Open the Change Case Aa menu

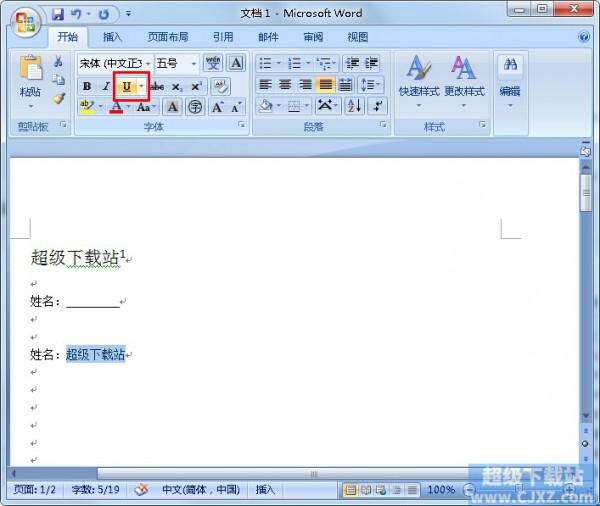(x=146, y=107)
